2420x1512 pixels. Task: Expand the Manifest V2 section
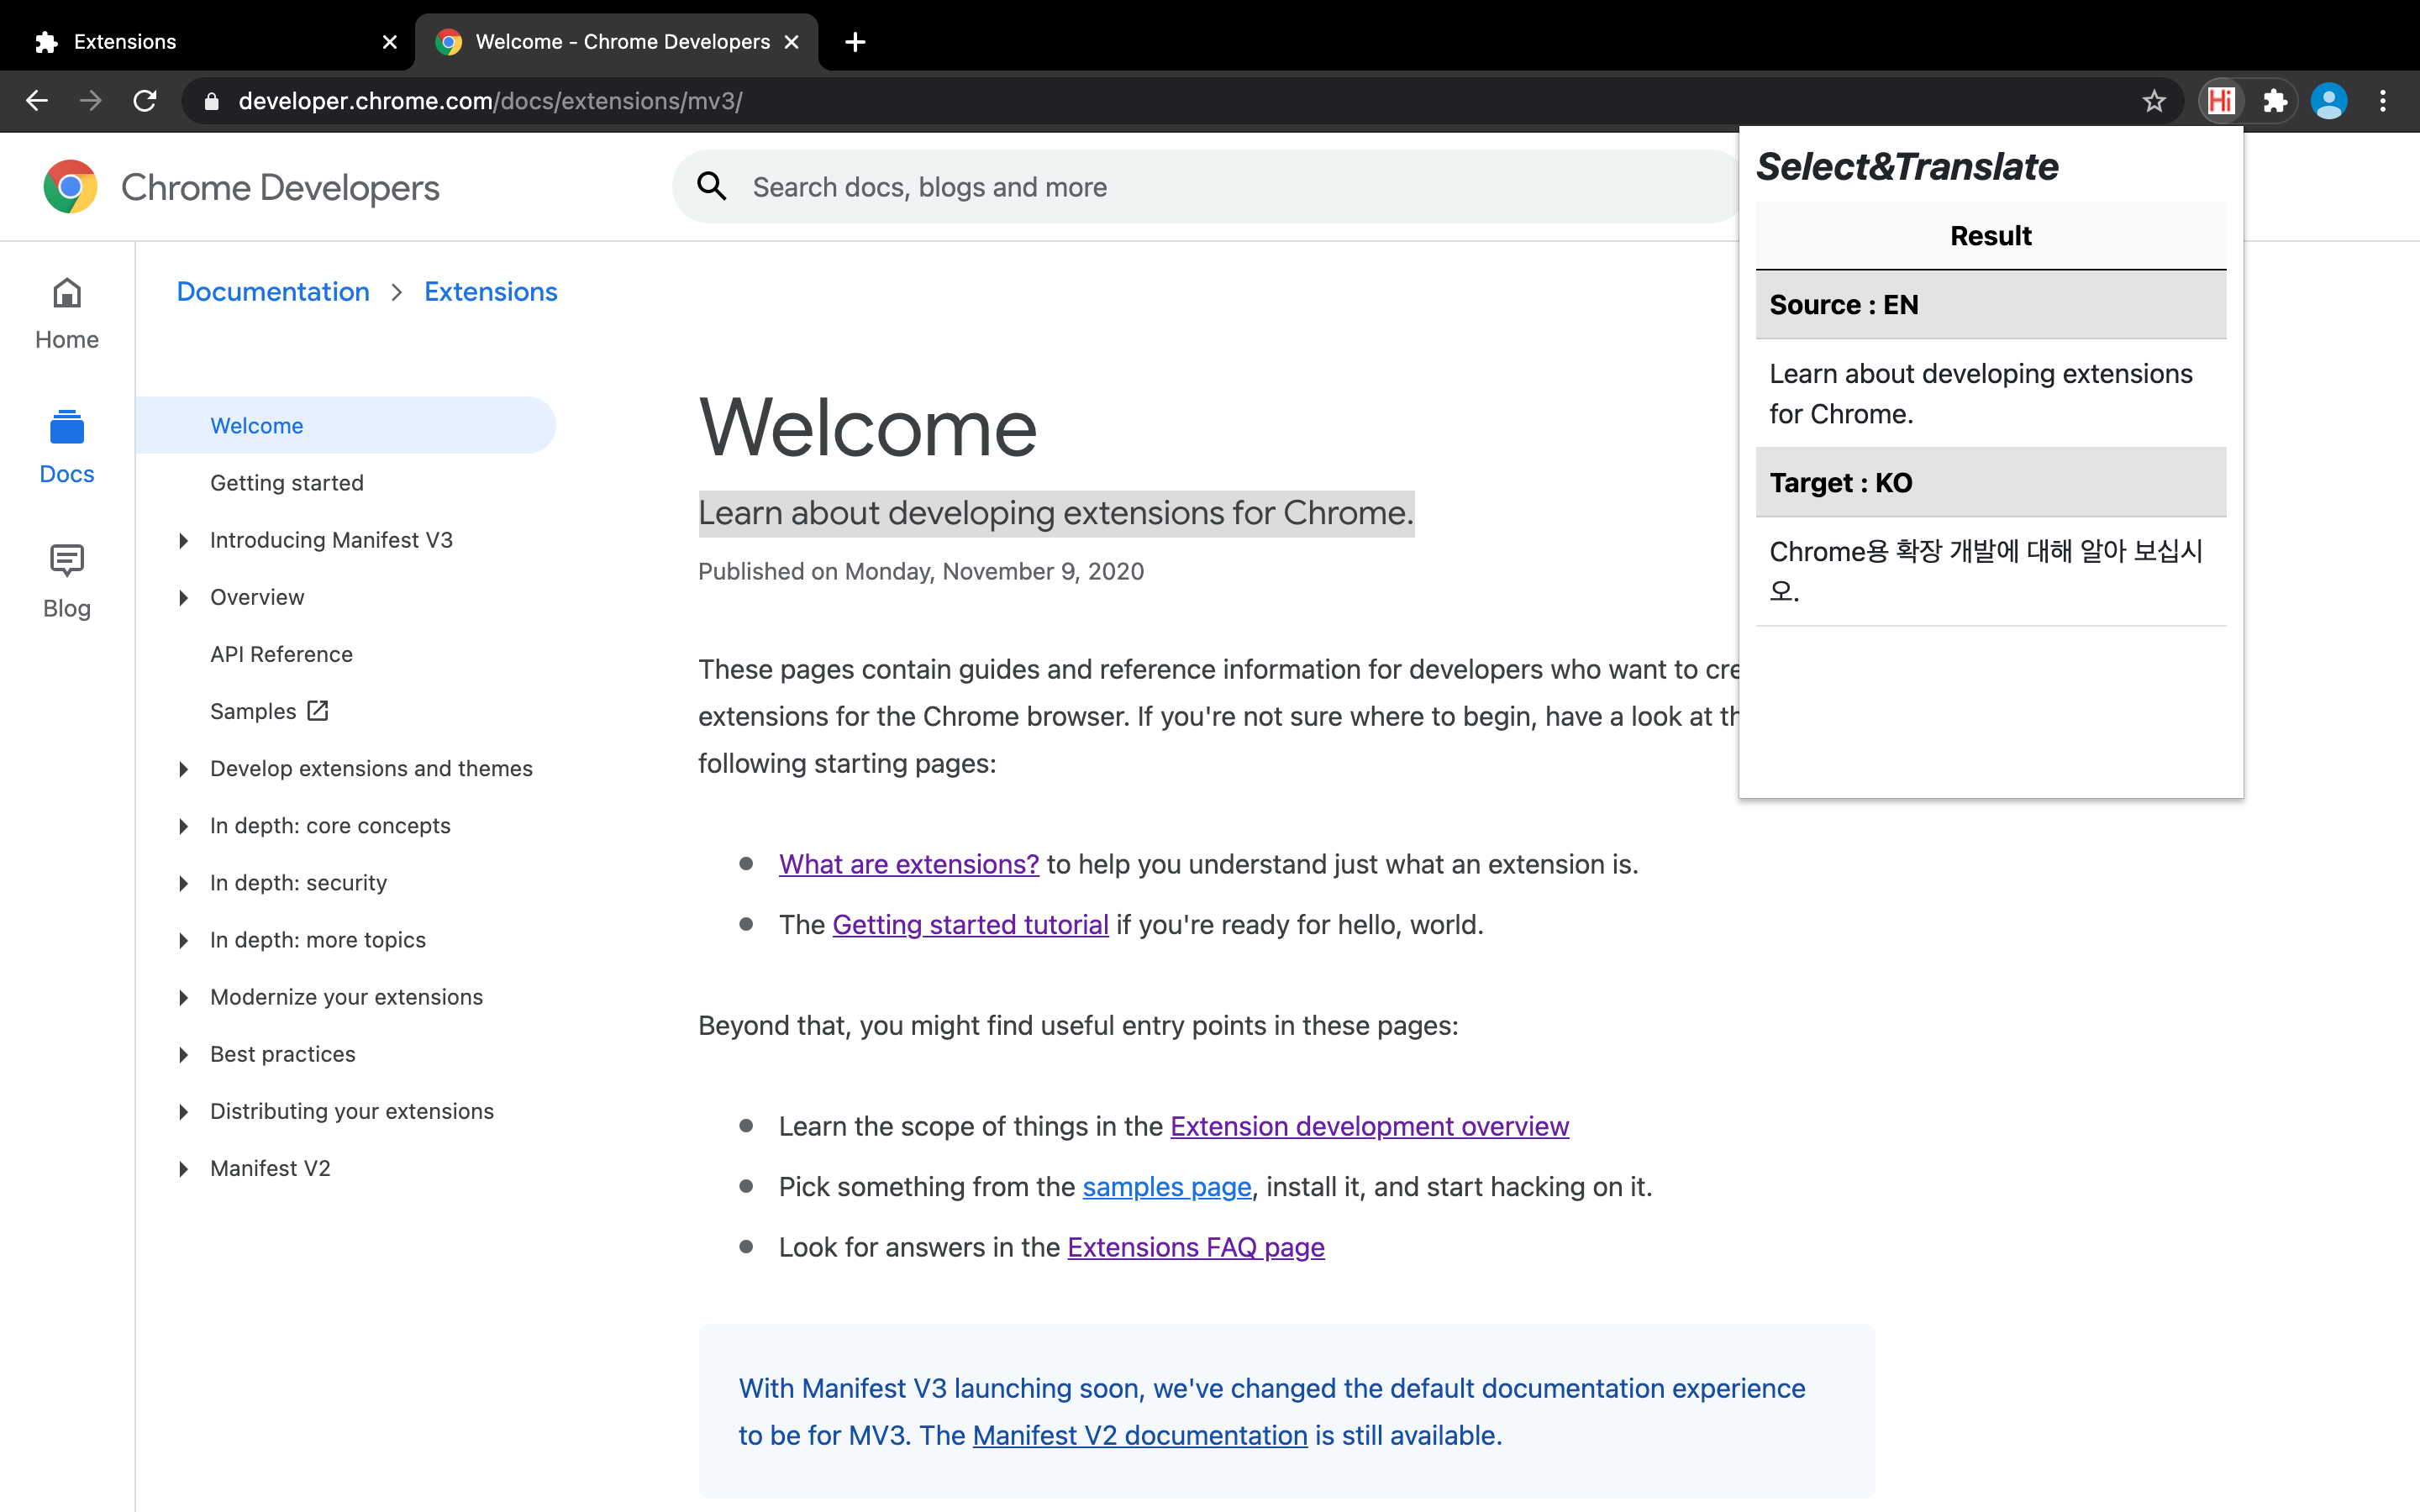click(x=183, y=1169)
